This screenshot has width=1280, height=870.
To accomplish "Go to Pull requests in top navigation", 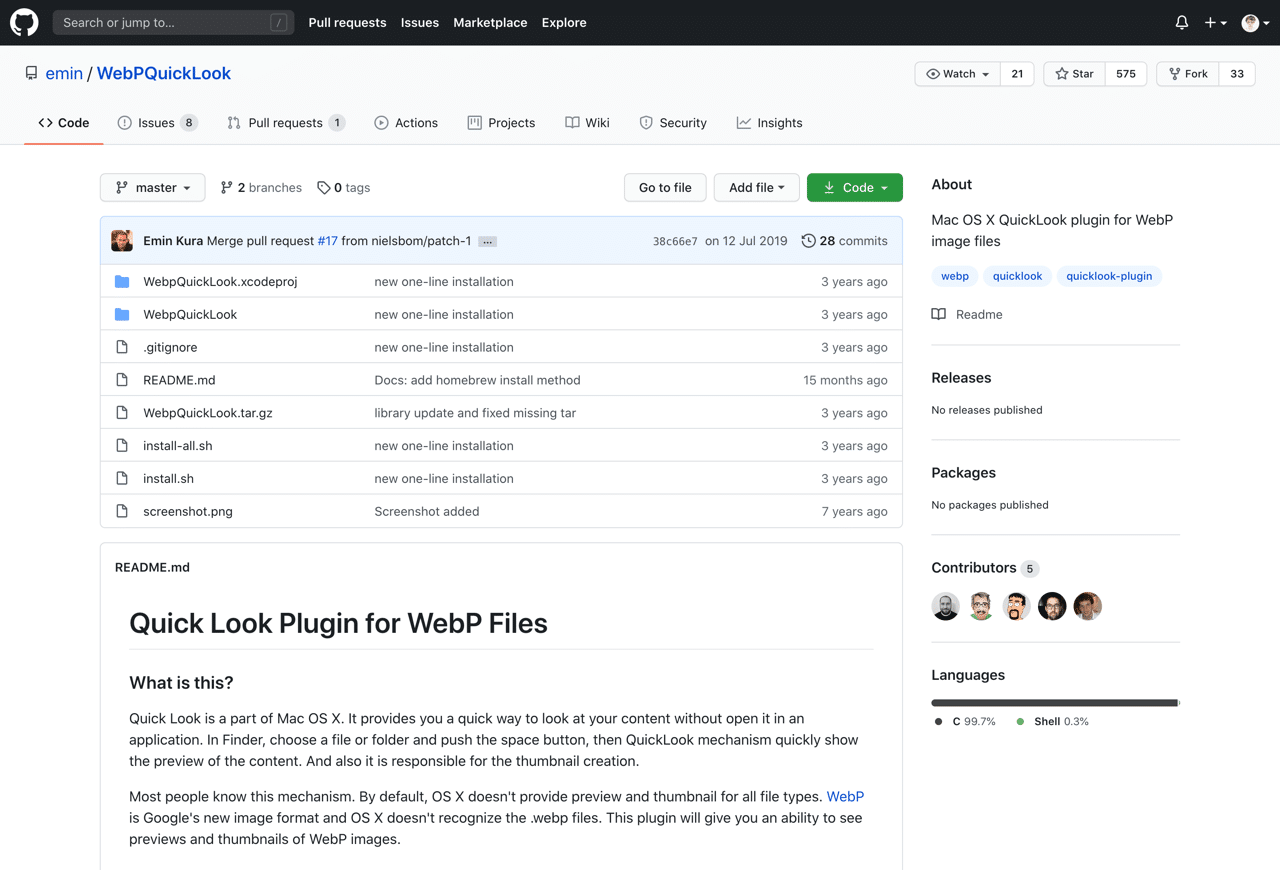I will 347,22.
